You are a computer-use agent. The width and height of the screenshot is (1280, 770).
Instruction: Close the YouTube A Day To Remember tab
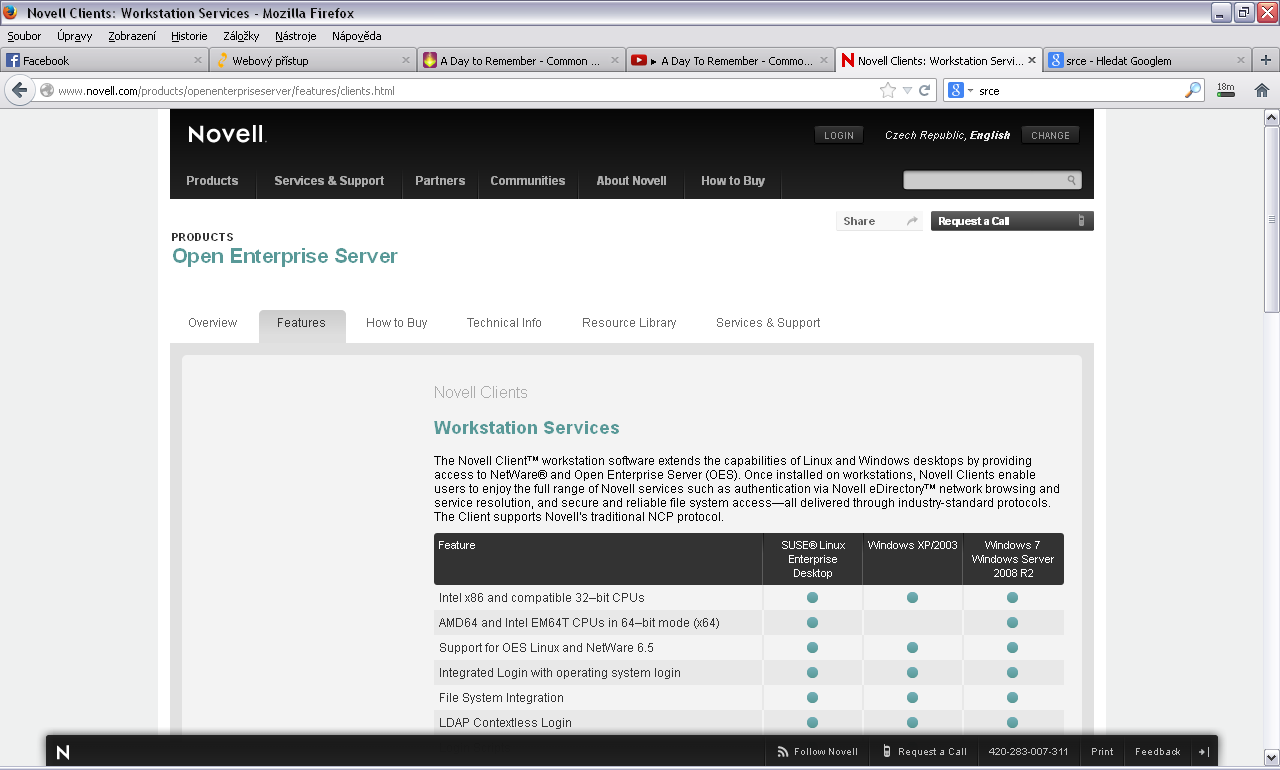coord(824,60)
